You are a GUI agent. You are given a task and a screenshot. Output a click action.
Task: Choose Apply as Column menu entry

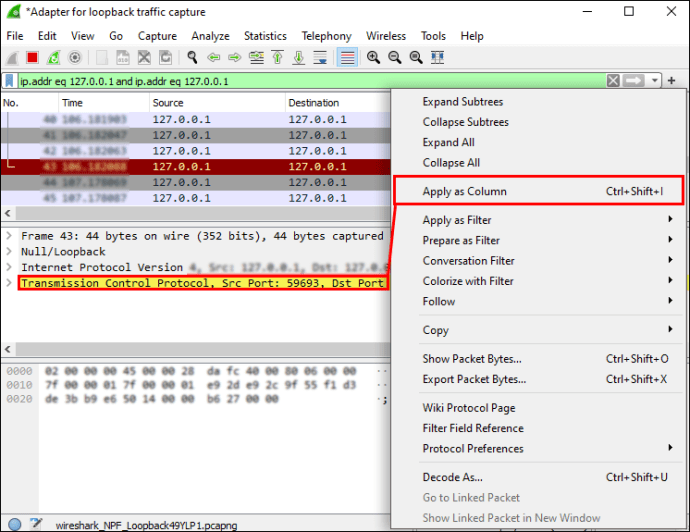(x=539, y=191)
